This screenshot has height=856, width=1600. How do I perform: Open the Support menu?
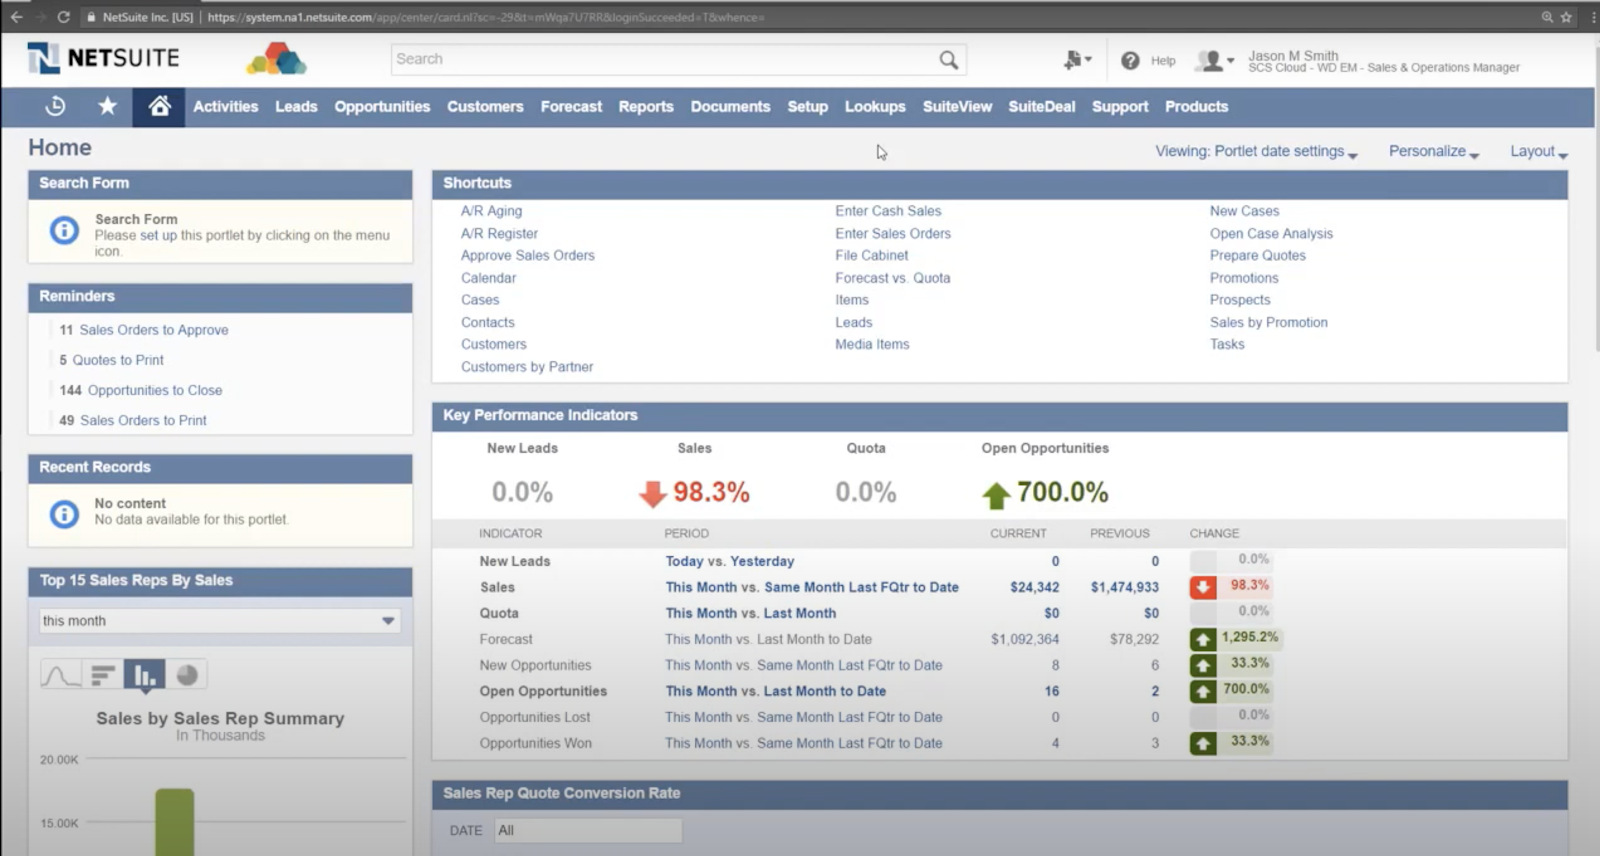(1120, 107)
